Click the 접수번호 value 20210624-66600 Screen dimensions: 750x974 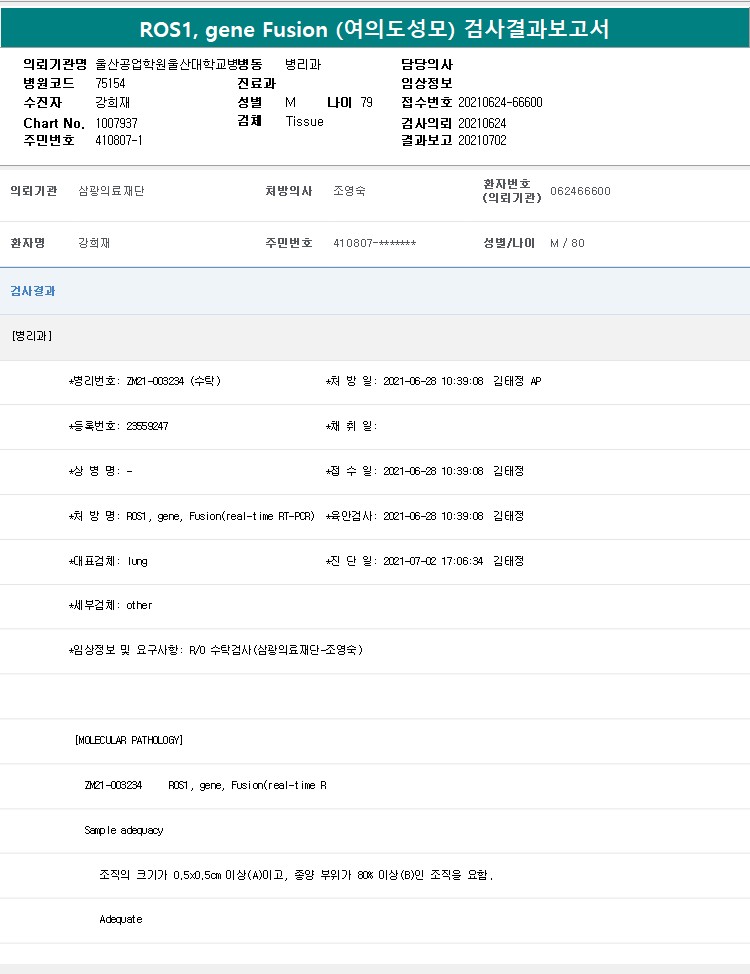[500, 102]
